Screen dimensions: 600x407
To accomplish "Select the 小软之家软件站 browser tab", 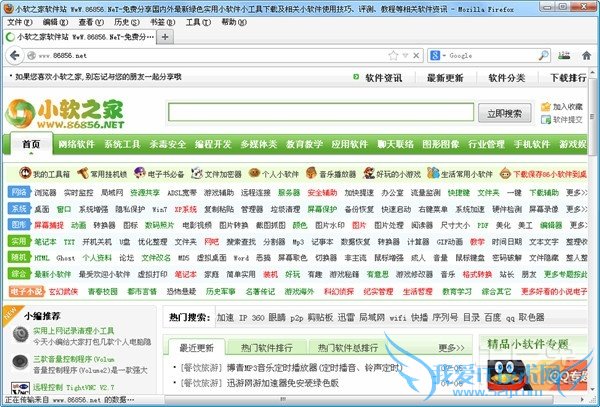I will [80, 37].
